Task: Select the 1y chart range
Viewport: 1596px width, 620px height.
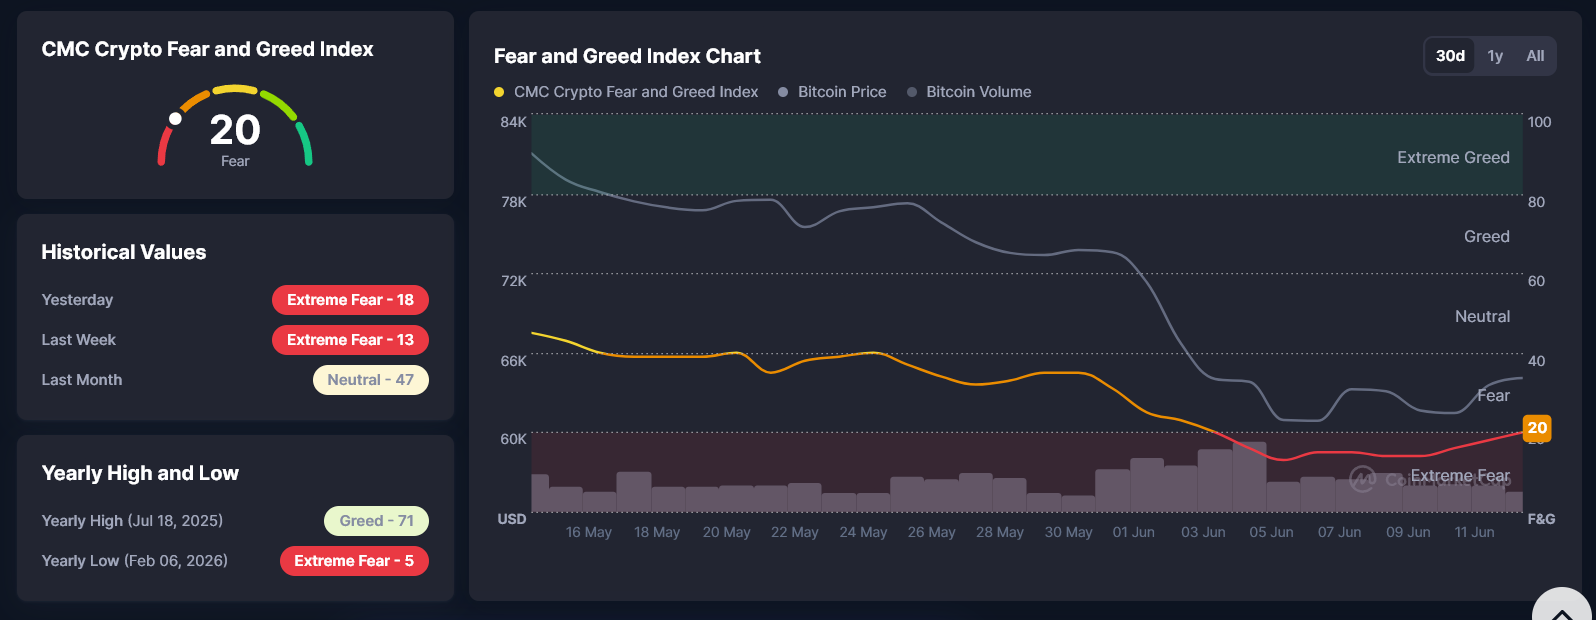Action: (1495, 56)
